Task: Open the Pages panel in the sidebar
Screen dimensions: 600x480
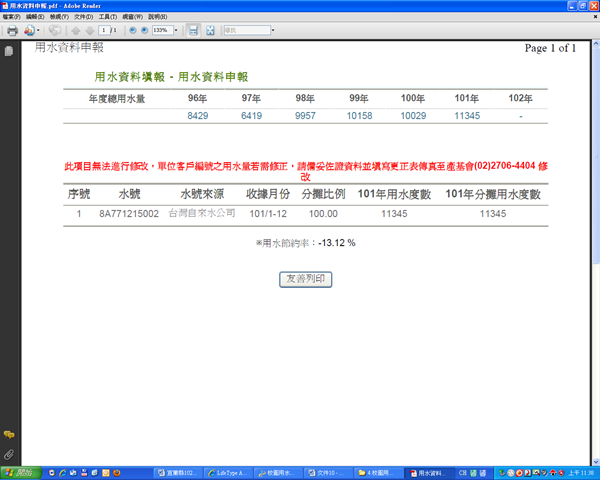Action: click(x=9, y=51)
